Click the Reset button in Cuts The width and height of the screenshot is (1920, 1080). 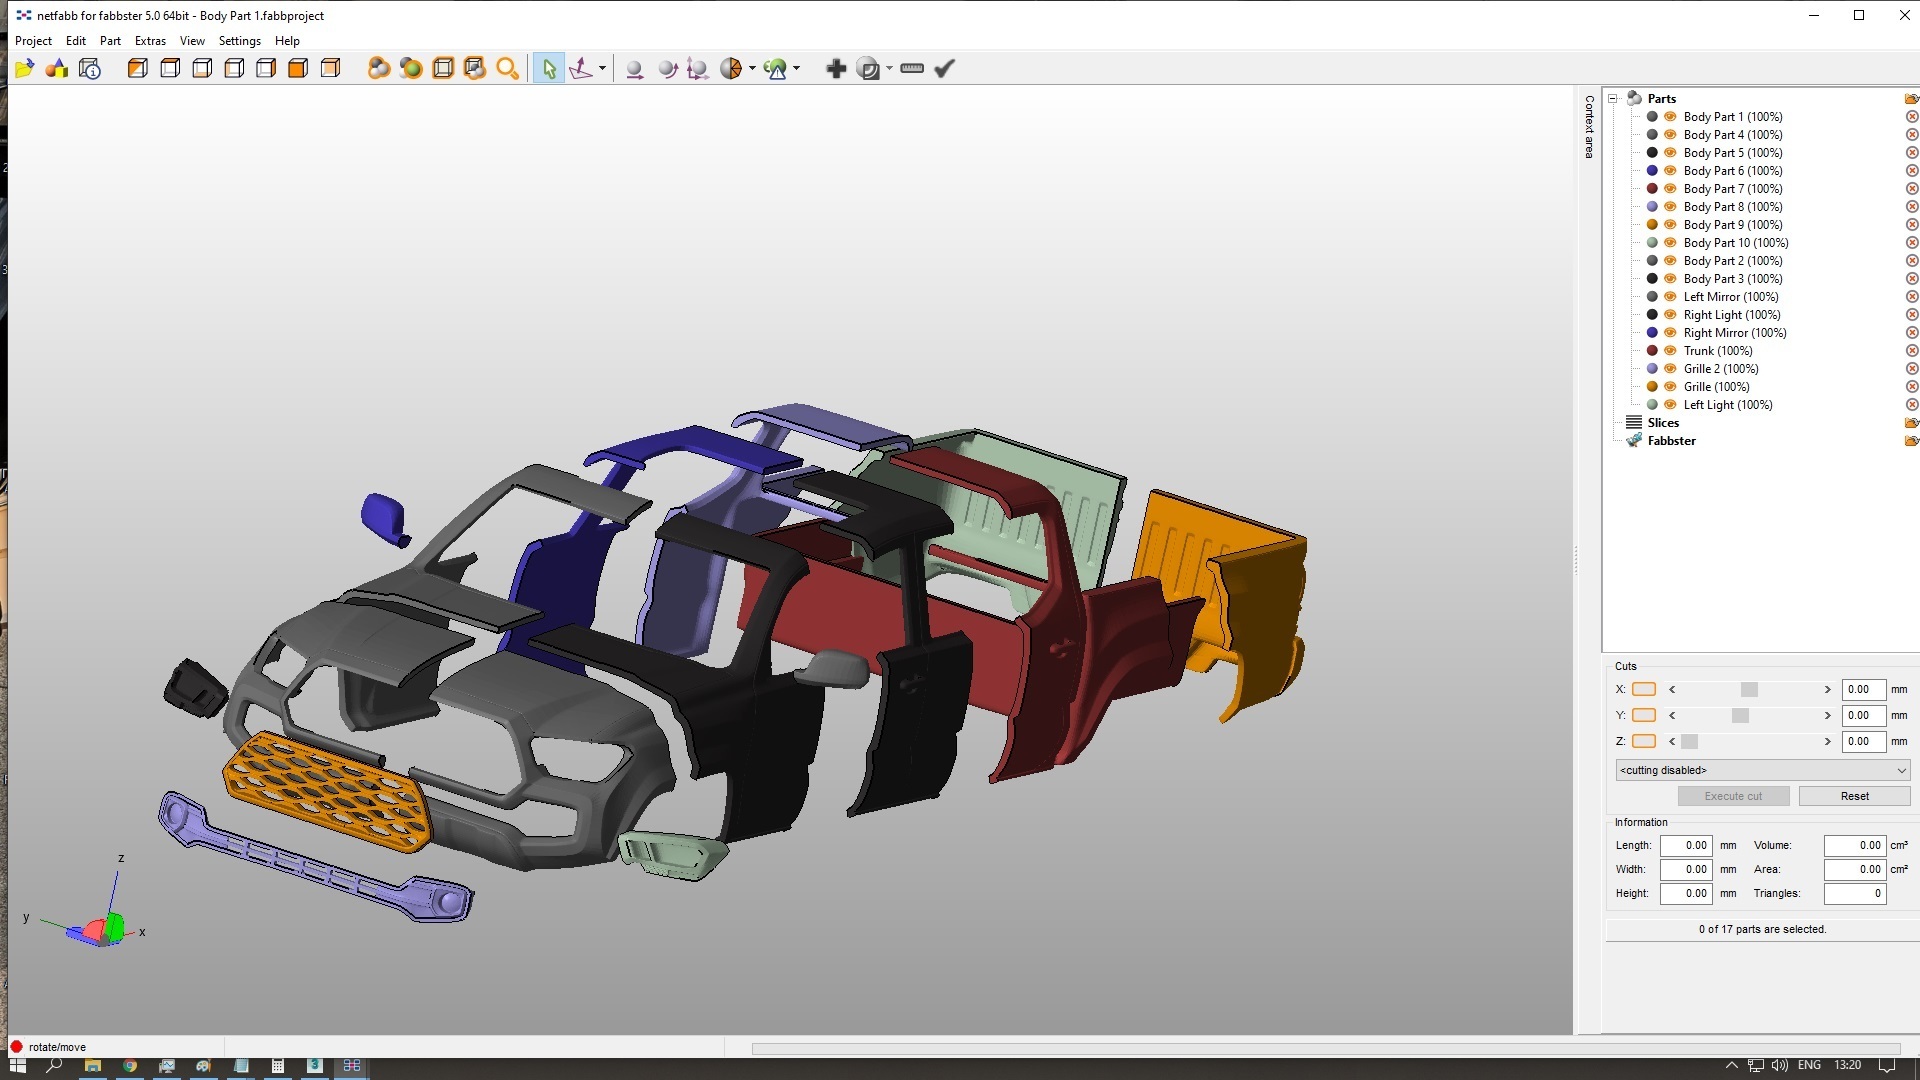[1854, 796]
